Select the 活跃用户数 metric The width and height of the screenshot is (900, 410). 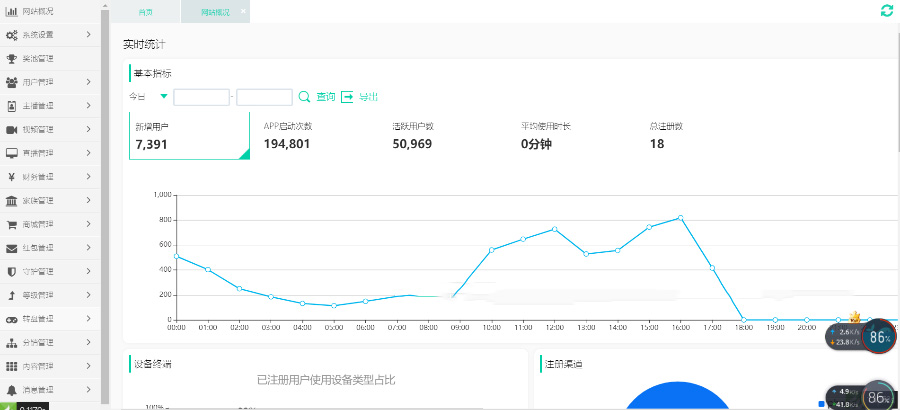(414, 136)
